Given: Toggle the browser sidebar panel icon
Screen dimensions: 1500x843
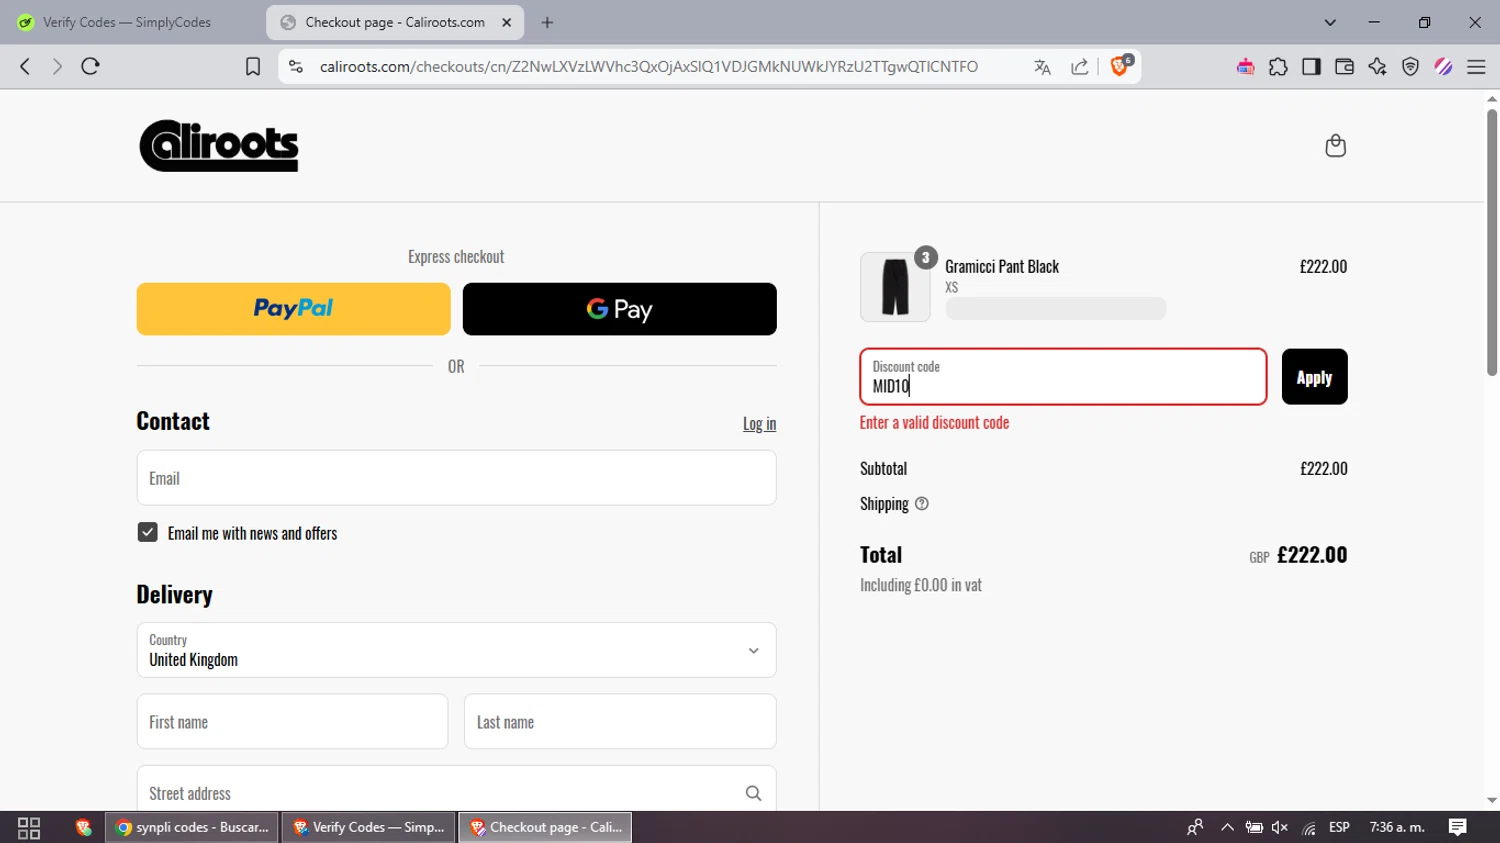Looking at the screenshot, I should tap(1311, 67).
